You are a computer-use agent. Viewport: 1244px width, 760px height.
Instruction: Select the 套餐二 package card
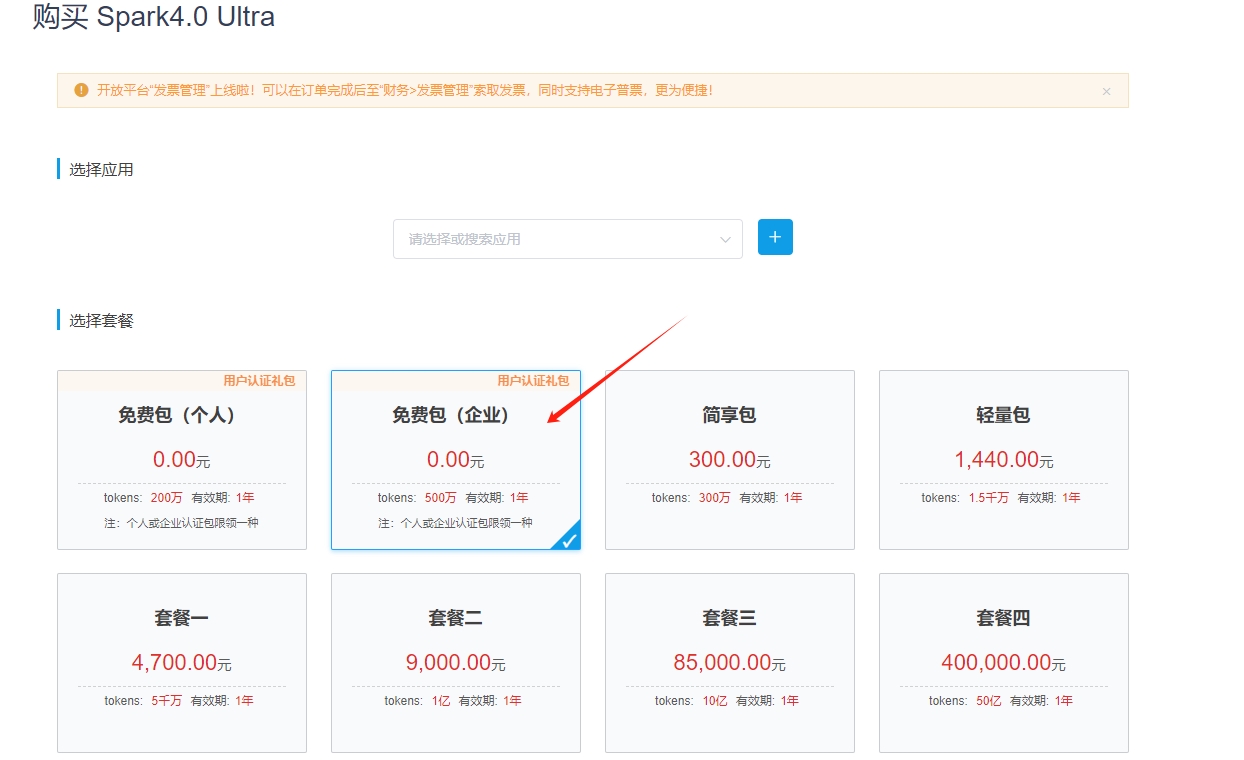pyautogui.click(x=456, y=663)
